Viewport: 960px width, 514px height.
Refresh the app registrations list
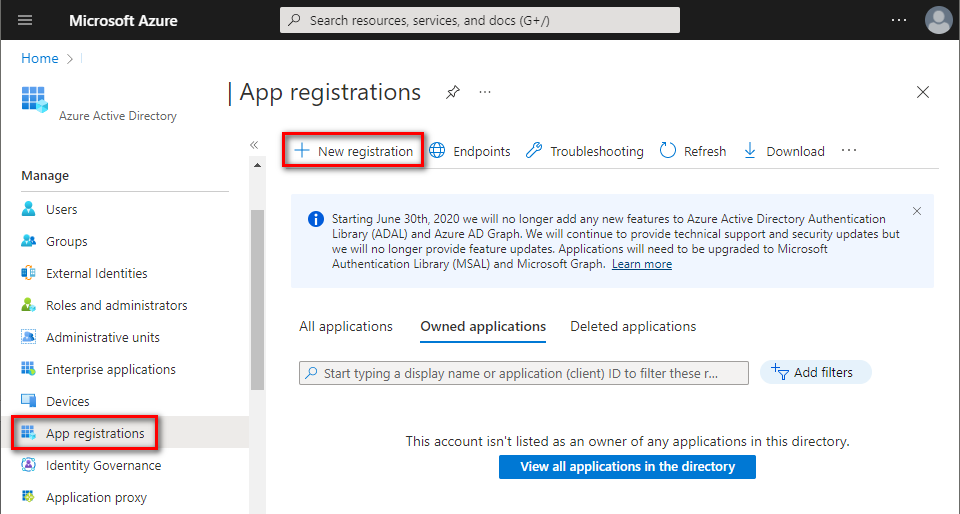tap(693, 151)
